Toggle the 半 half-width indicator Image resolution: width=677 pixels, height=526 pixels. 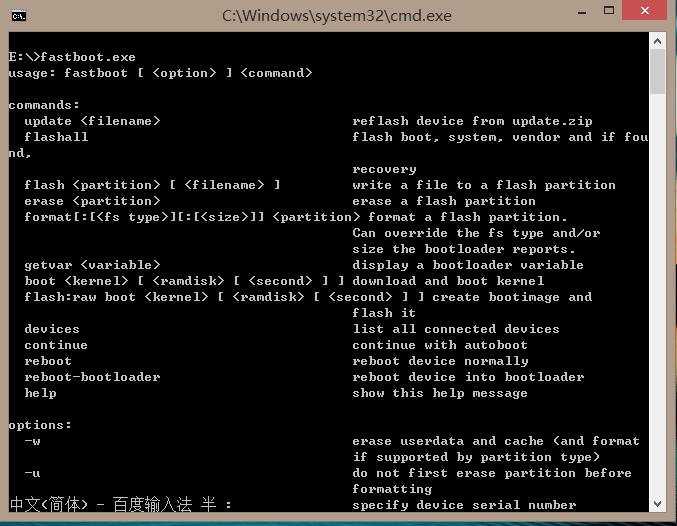206,505
